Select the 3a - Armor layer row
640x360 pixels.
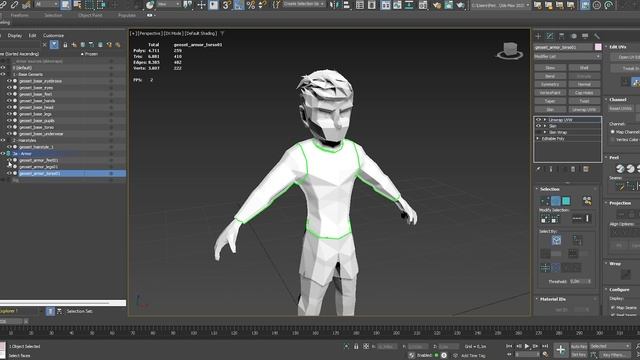click(x=63, y=153)
